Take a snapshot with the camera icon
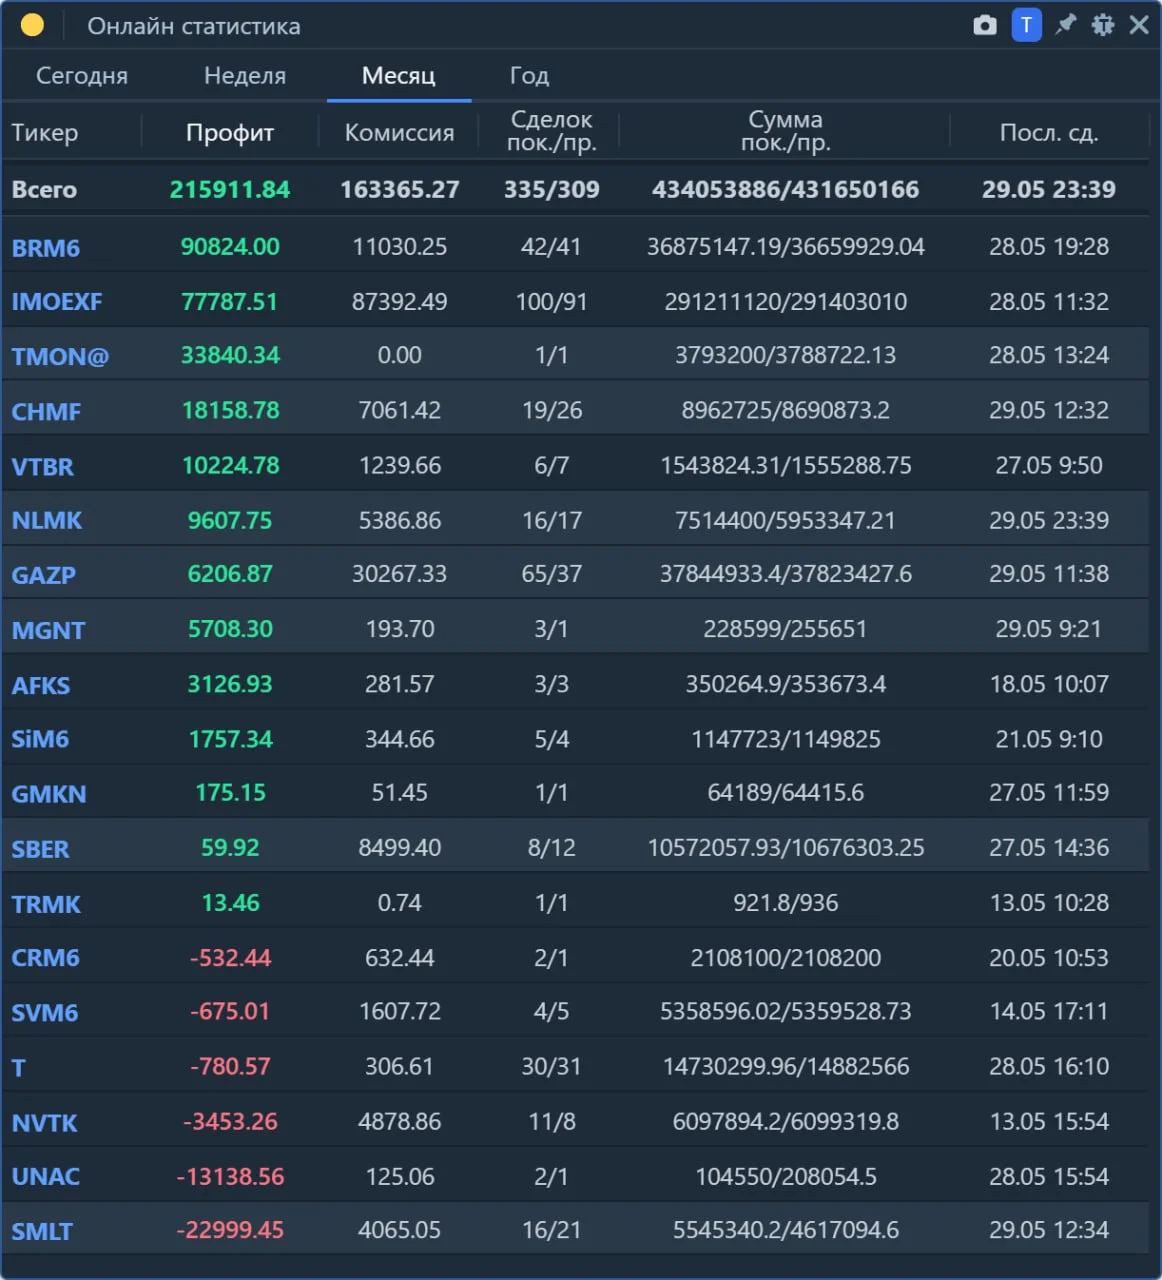Image resolution: width=1162 pixels, height=1280 pixels. point(985,25)
